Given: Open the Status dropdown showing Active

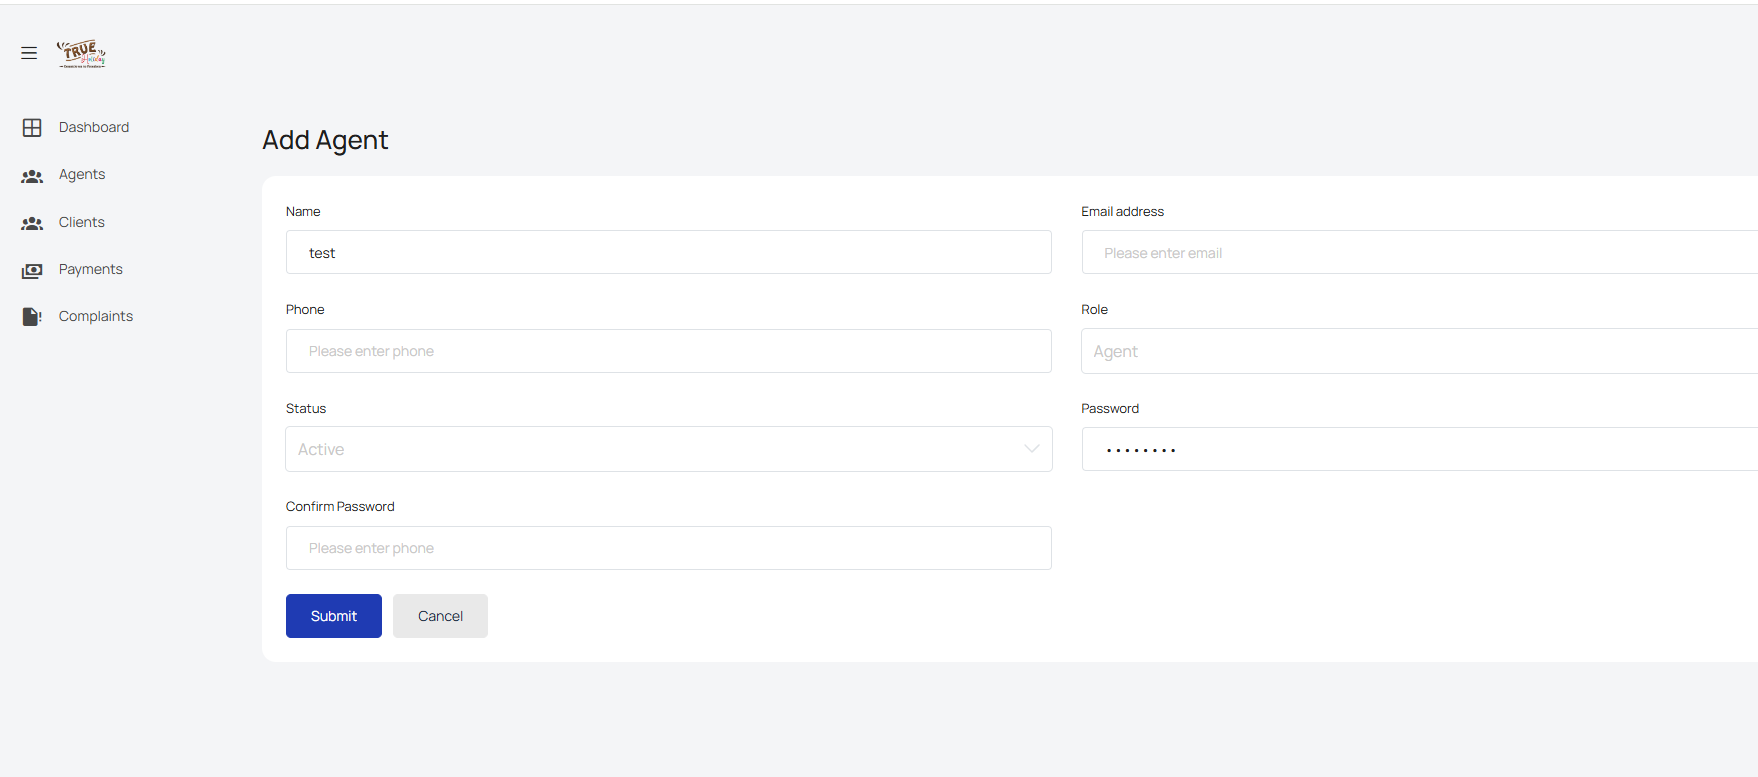Looking at the screenshot, I should tap(650, 449).
